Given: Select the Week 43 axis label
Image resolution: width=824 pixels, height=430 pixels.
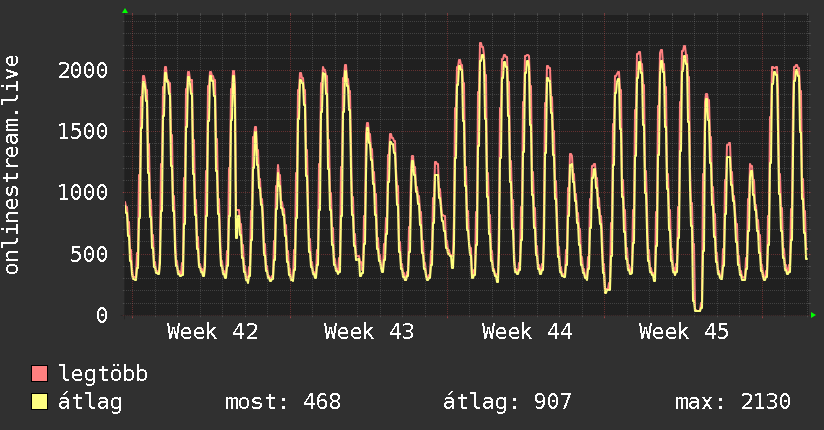Looking at the screenshot, I should [369, 332].
